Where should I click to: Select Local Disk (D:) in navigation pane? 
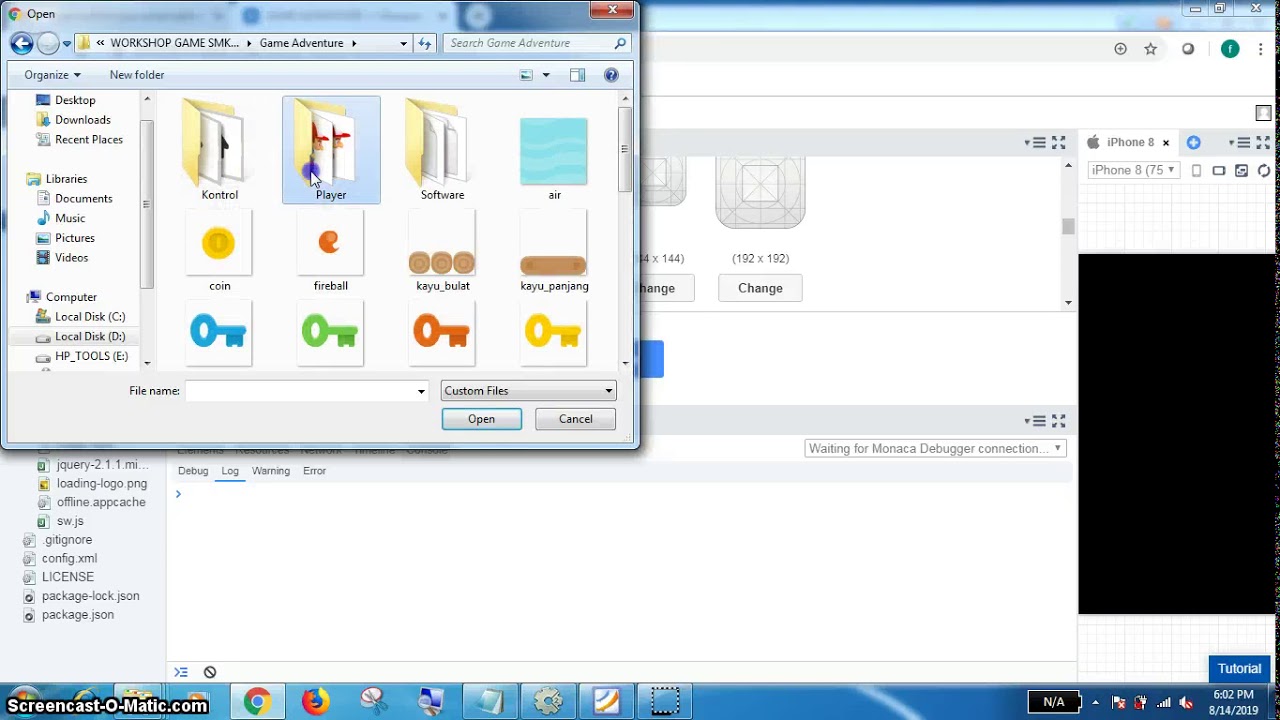[x=89, y=337]
